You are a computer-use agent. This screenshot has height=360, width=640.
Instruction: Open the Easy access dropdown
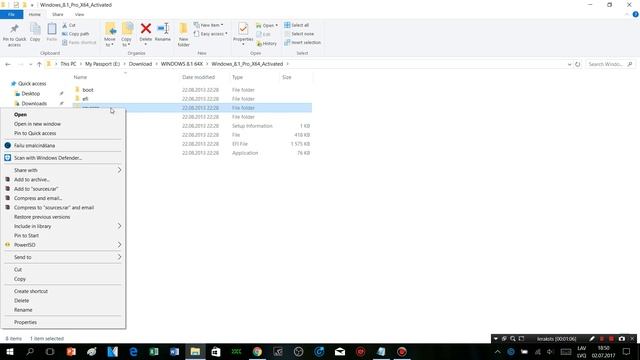[x=211, y=34]
